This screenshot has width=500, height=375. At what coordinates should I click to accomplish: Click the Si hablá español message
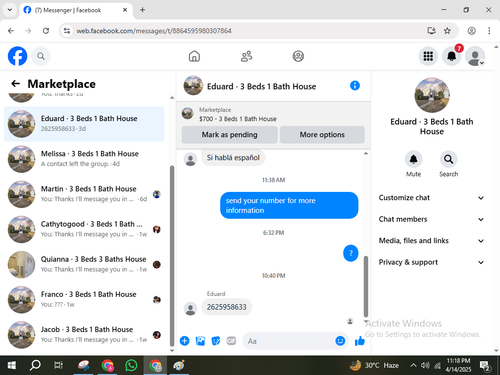pyautogui.click(x=233, y=158)
